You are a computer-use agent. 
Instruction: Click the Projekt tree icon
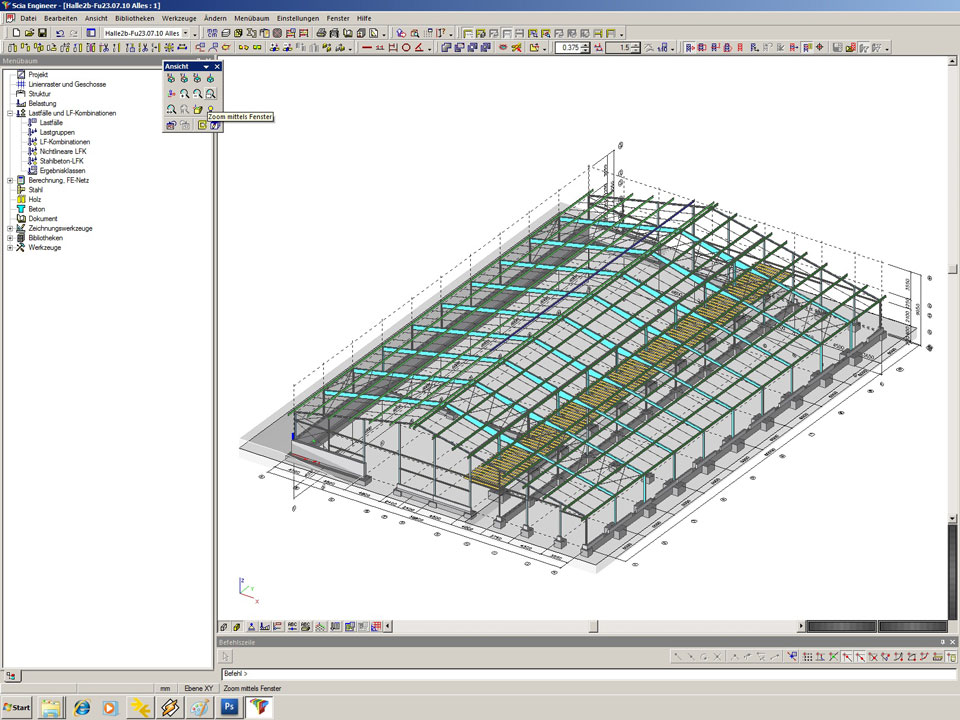click(21, 75)
